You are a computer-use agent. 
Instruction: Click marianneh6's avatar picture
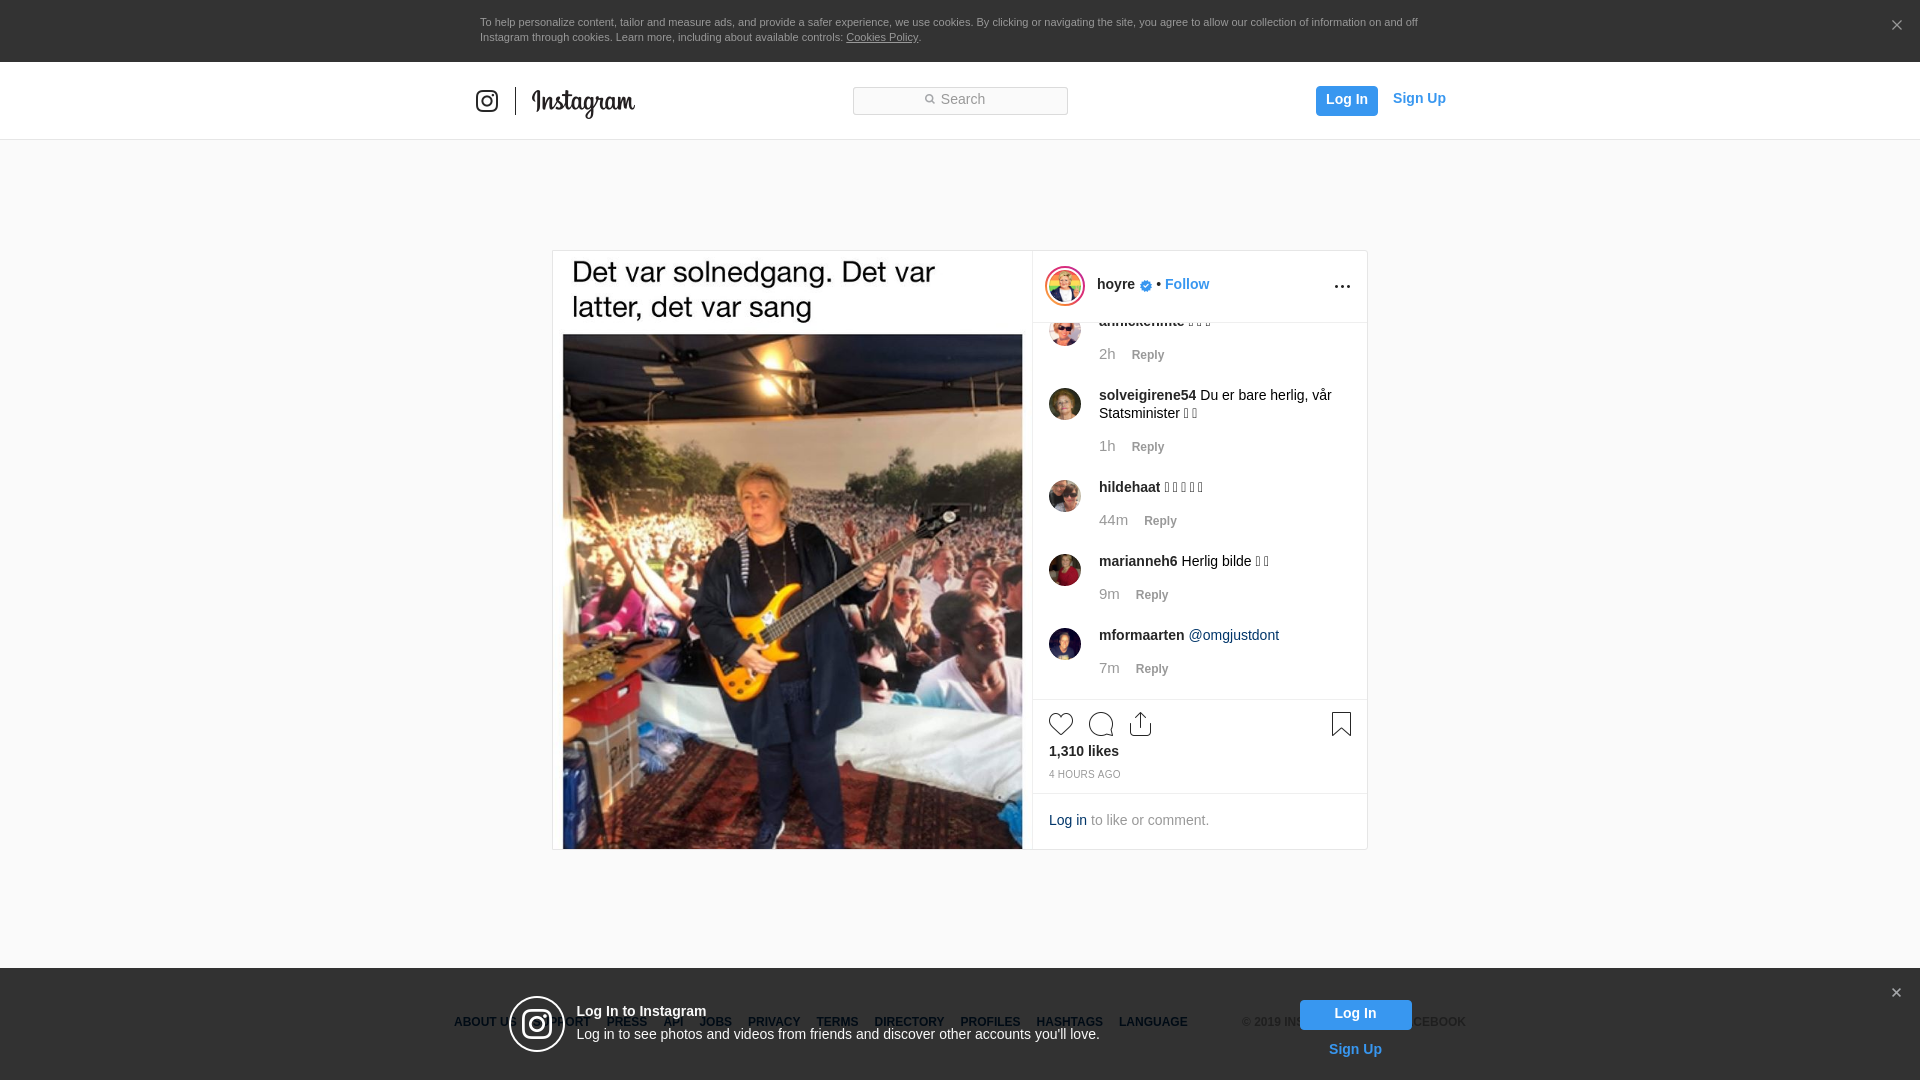1065,570
